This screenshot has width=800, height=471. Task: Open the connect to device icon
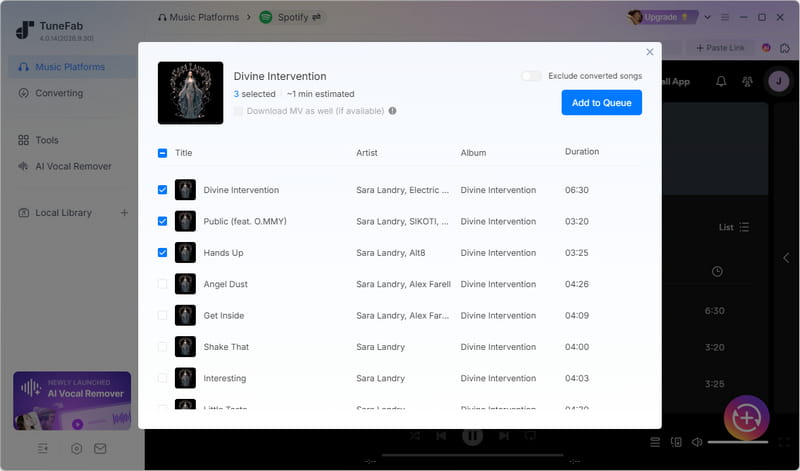[676, 442]
